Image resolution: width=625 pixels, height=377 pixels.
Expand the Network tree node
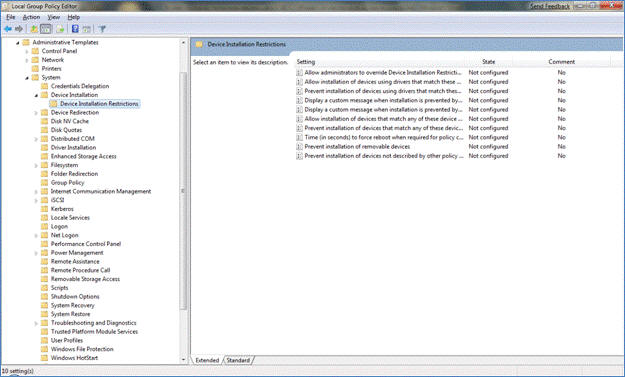27,60
